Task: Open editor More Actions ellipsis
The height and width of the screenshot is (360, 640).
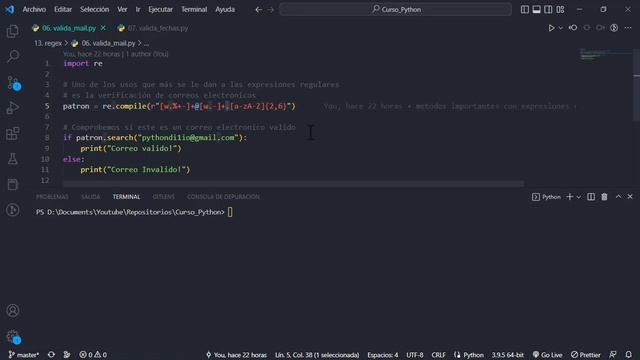Action: 628,28
